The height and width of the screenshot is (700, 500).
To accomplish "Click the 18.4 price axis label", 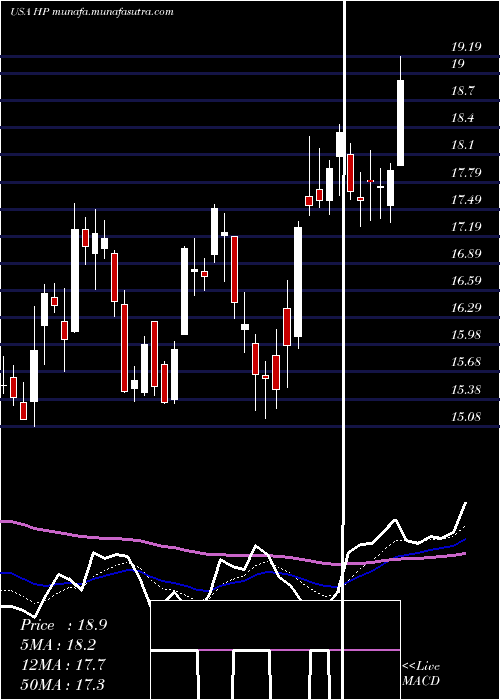I will (462, 118).
